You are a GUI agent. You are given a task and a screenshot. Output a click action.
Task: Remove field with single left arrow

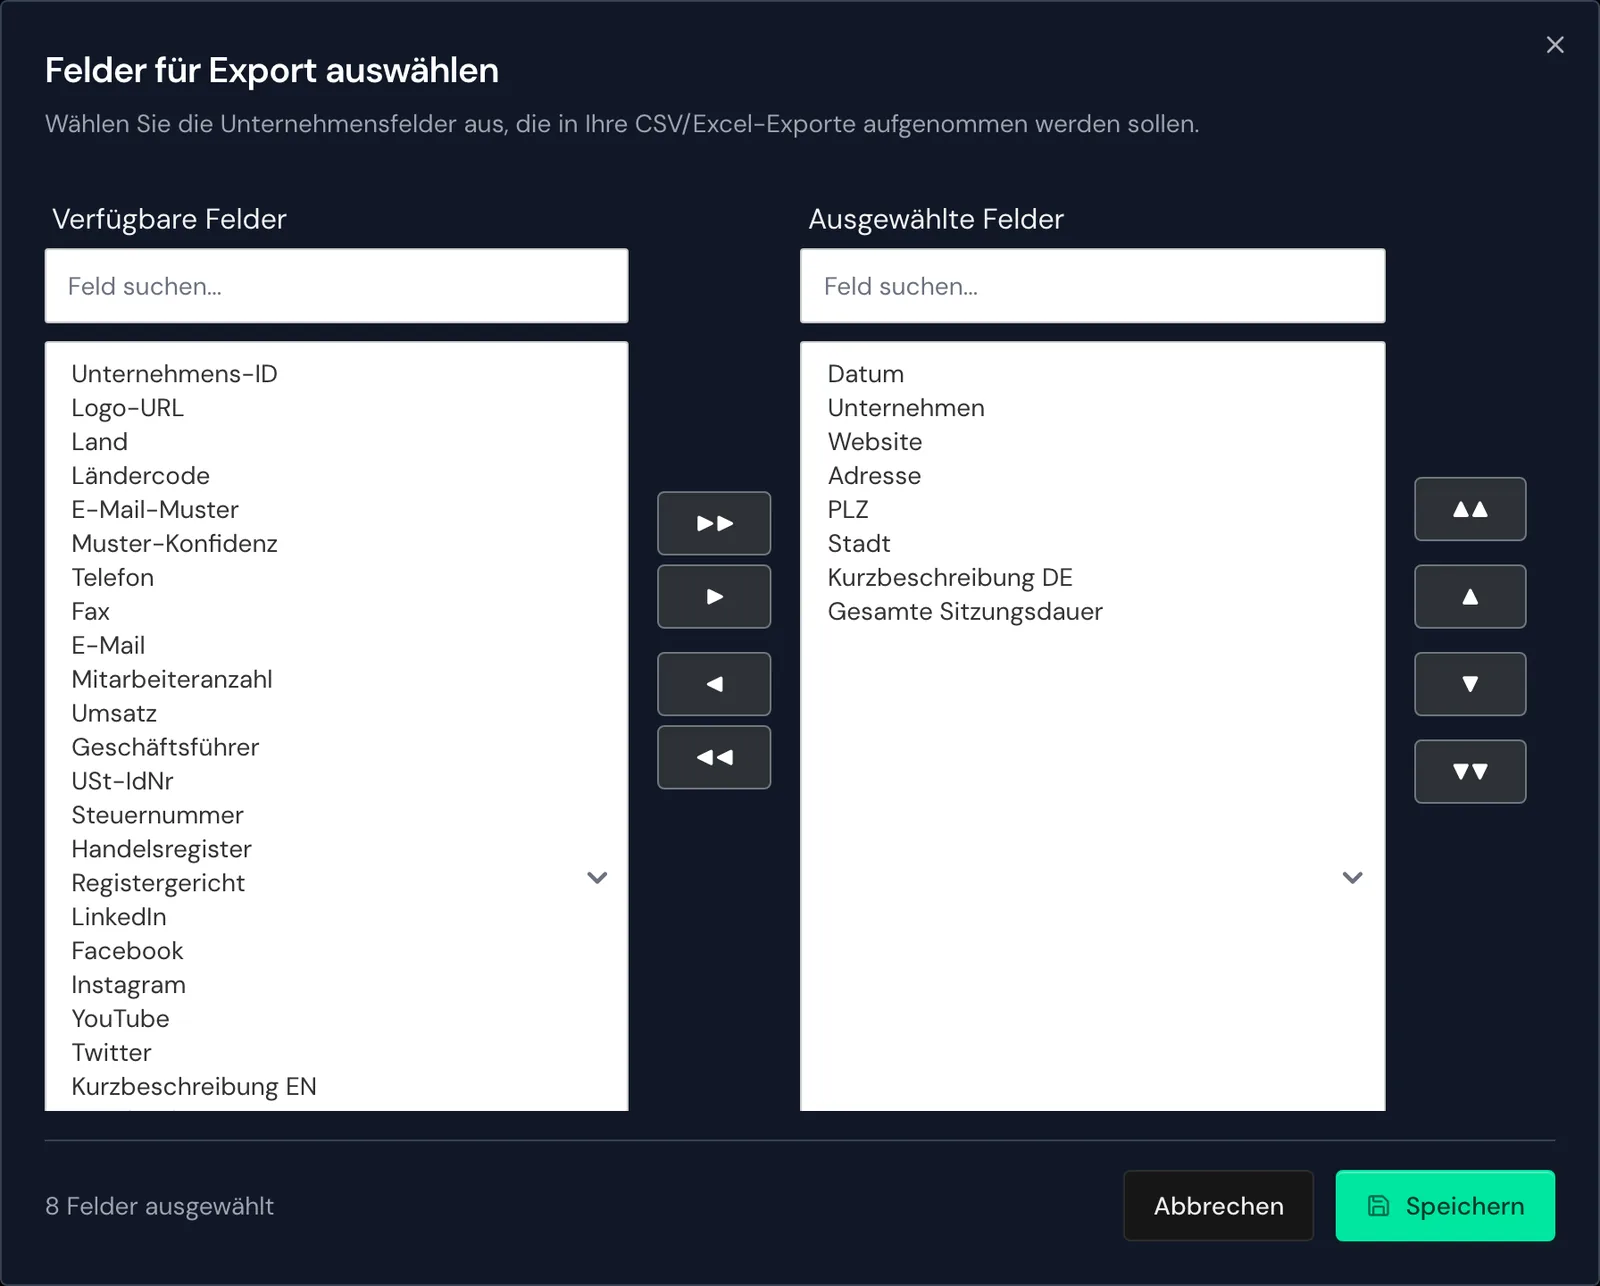[x=714, y=684]
